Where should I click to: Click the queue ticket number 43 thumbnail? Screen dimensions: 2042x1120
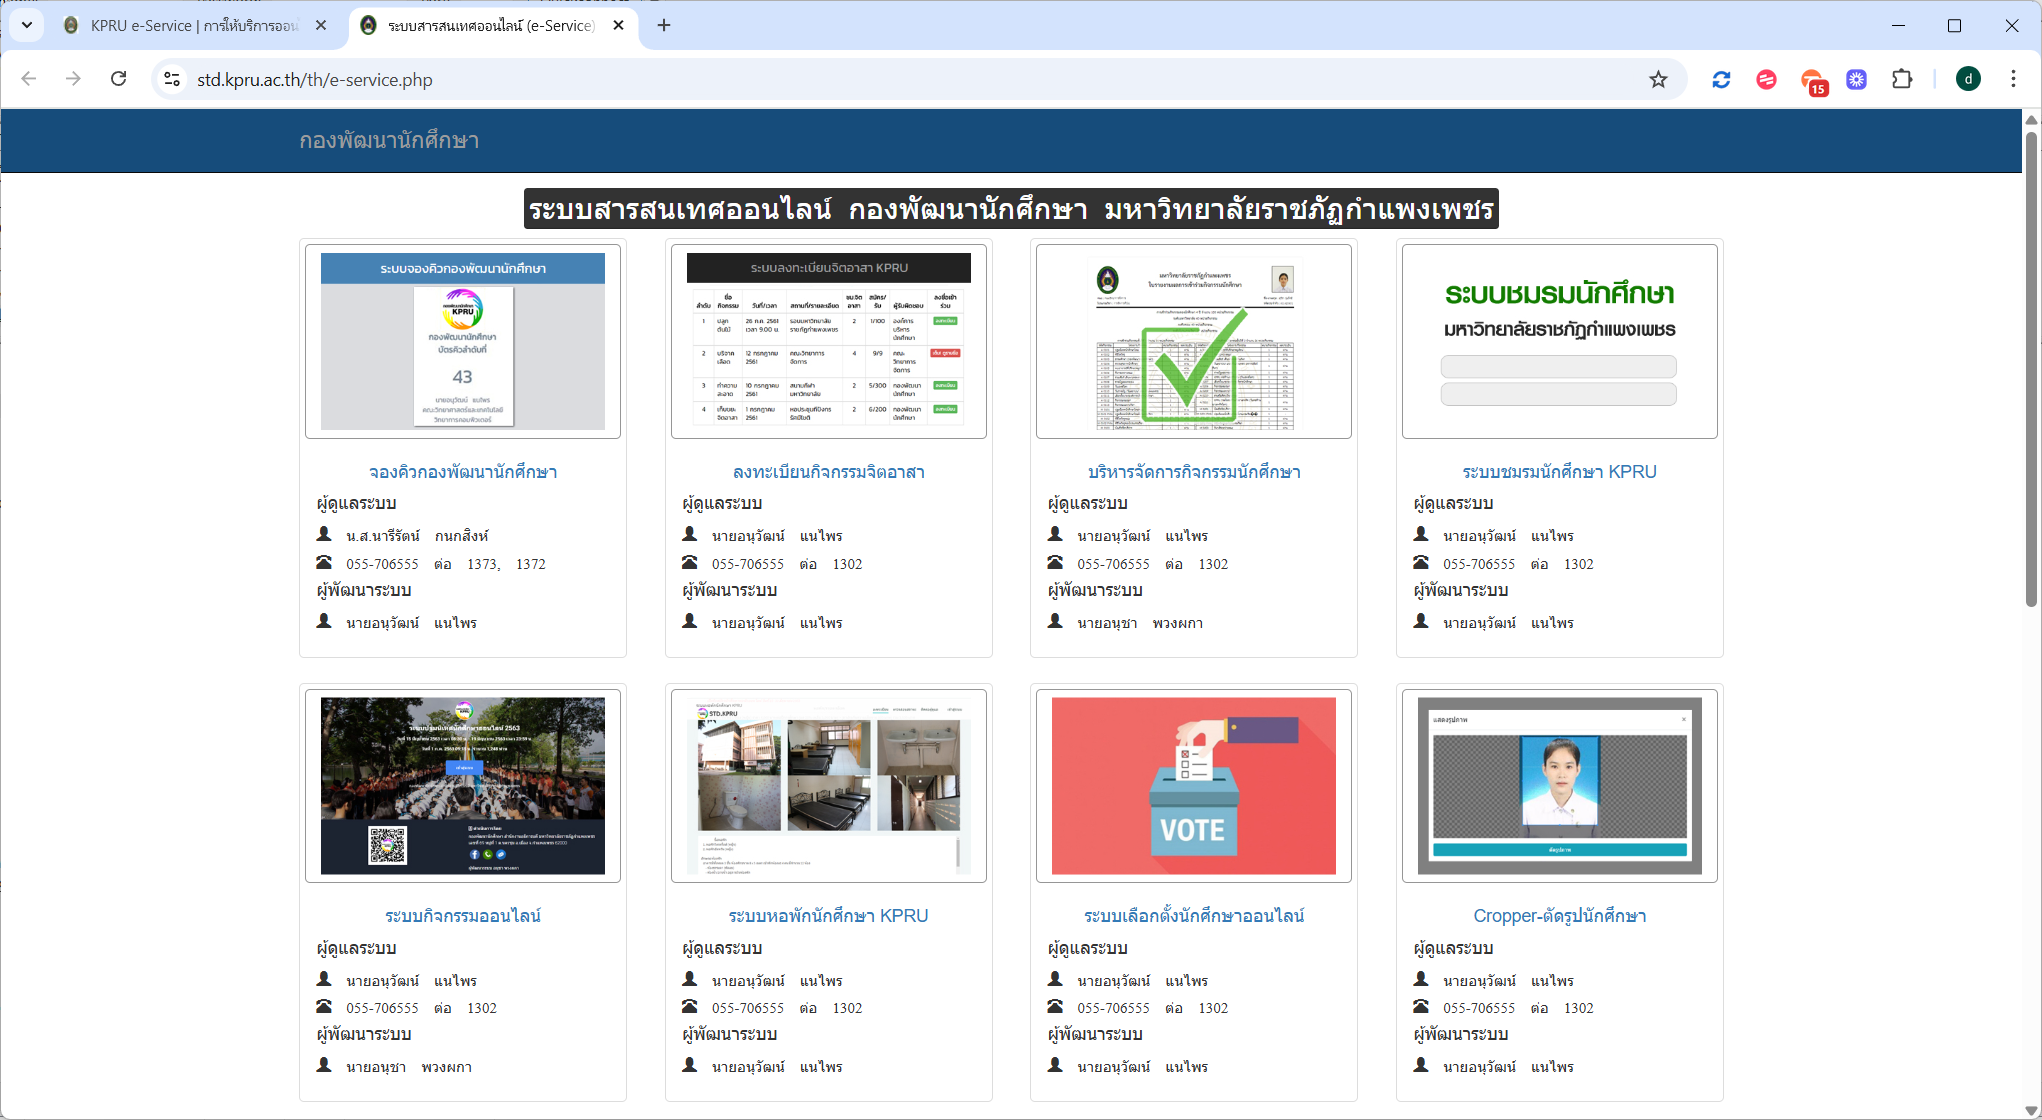(462, 341)
